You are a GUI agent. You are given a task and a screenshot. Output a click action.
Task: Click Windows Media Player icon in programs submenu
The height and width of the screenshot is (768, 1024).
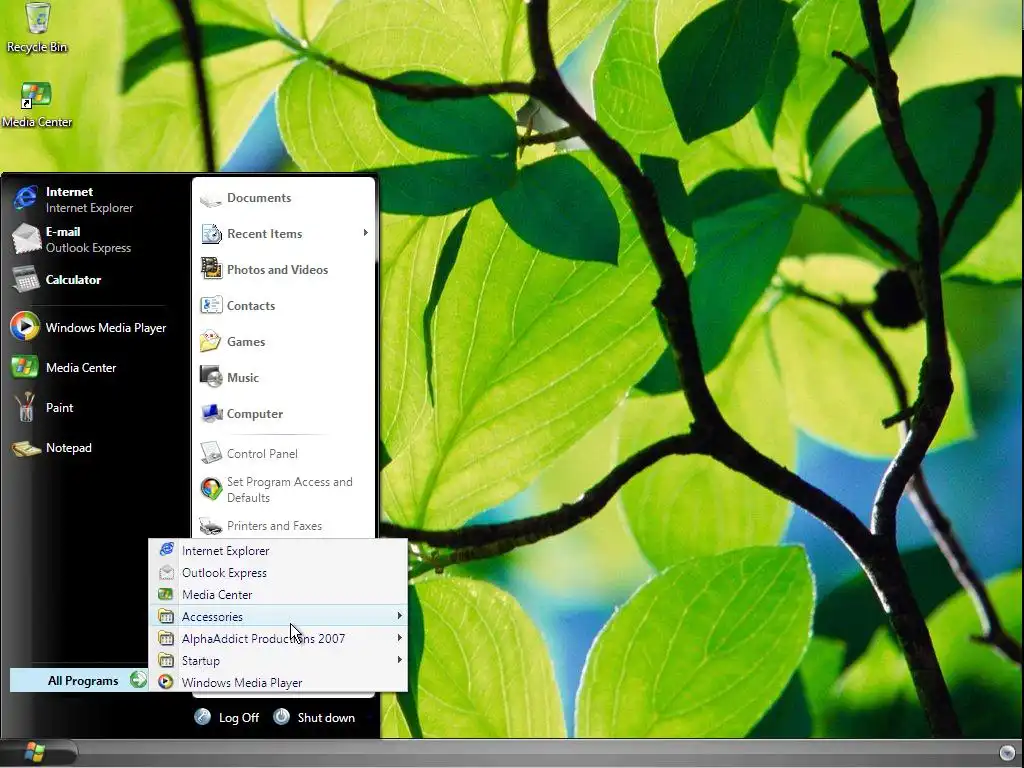pyautogui.click(x=166, y=682)
